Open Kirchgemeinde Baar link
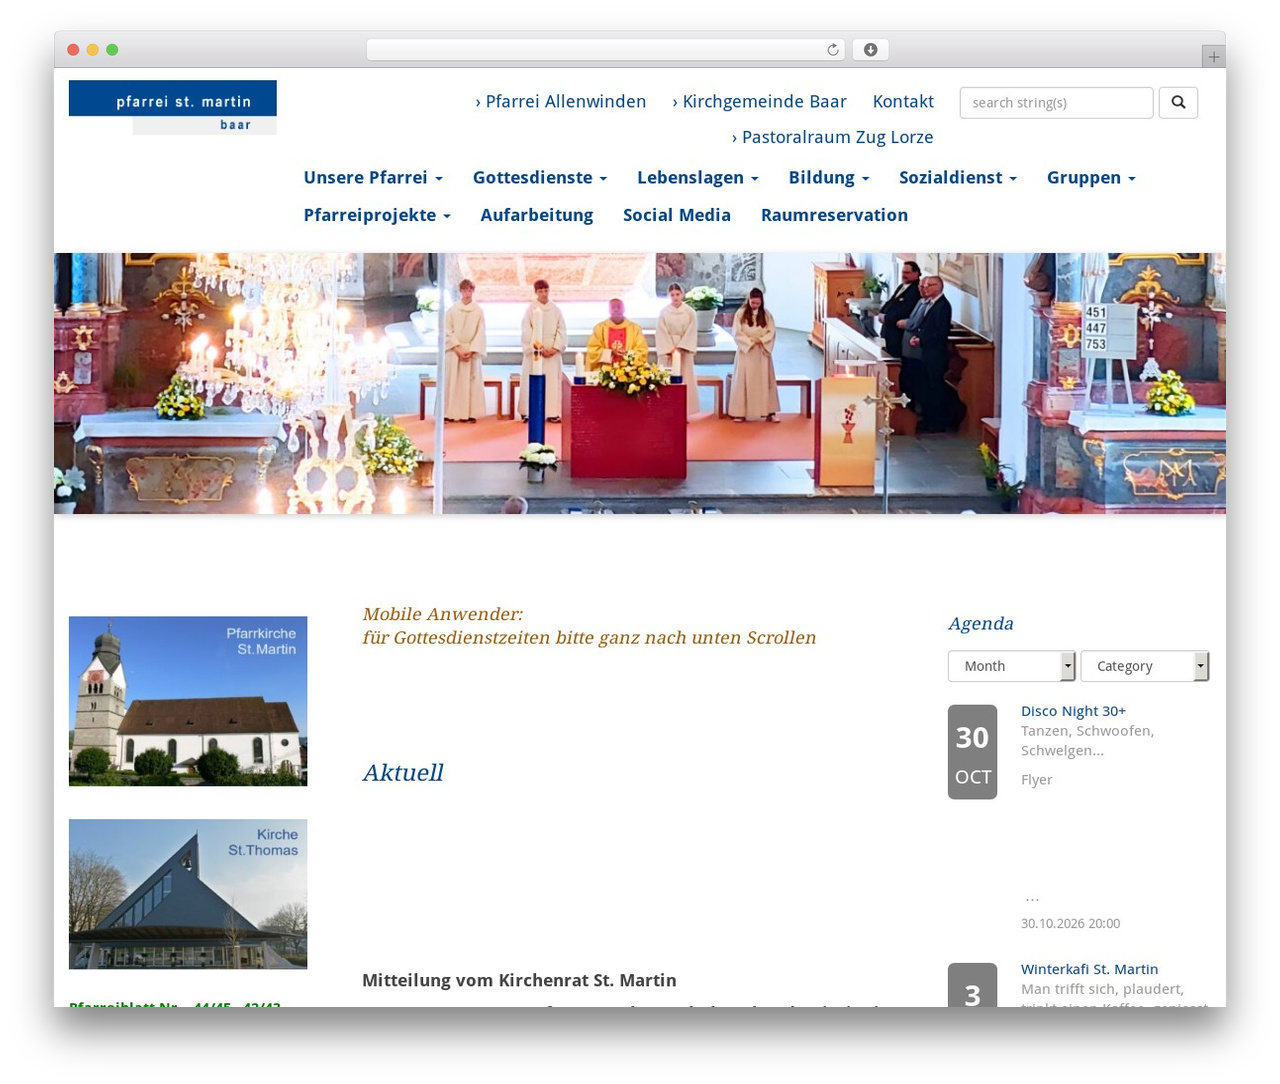 [x=759, y=101]
